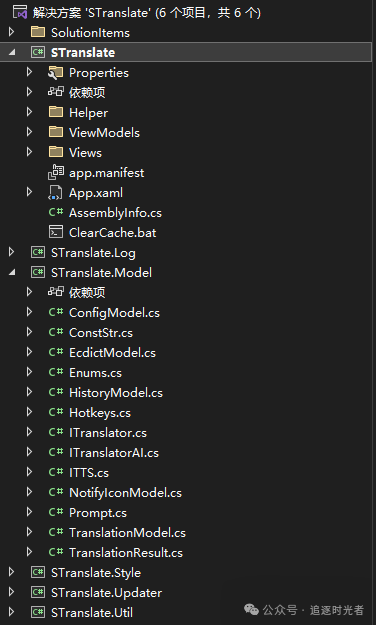The width and height of the screenshot is (376, 625).
Task: Expand the ConfigModel.cs file node
Action: [x=29, y=312]
